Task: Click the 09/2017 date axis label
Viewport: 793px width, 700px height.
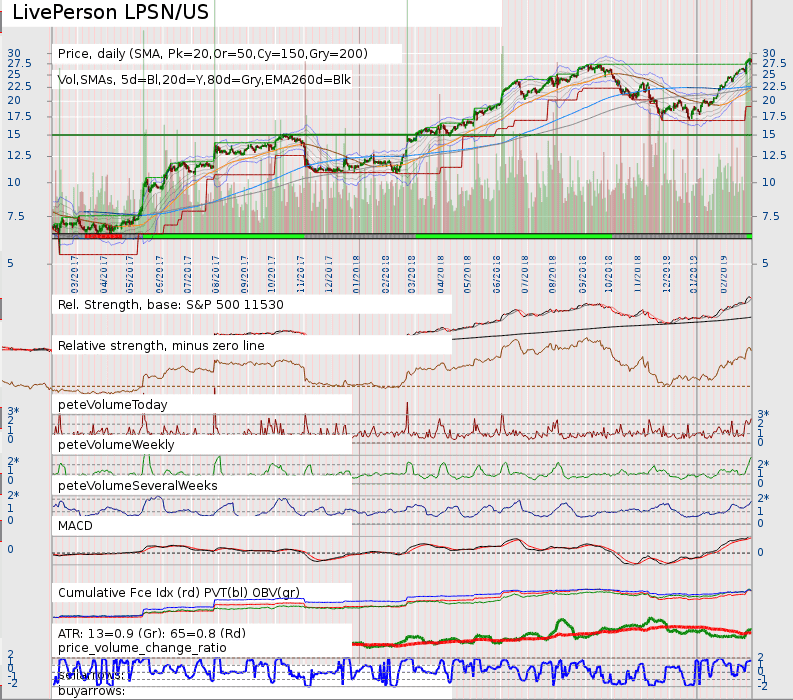Action: pyautogui.click(x=244, y=275)
